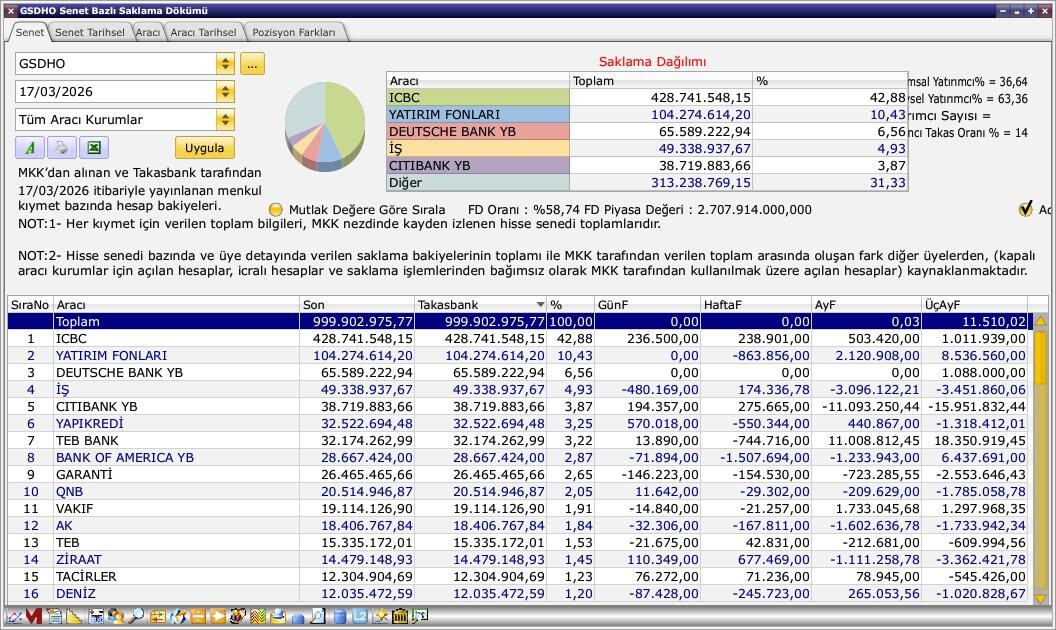Click the '...' symbol browse button
1056x630 pixels.
pyautogui.click(x=252, y=64)
